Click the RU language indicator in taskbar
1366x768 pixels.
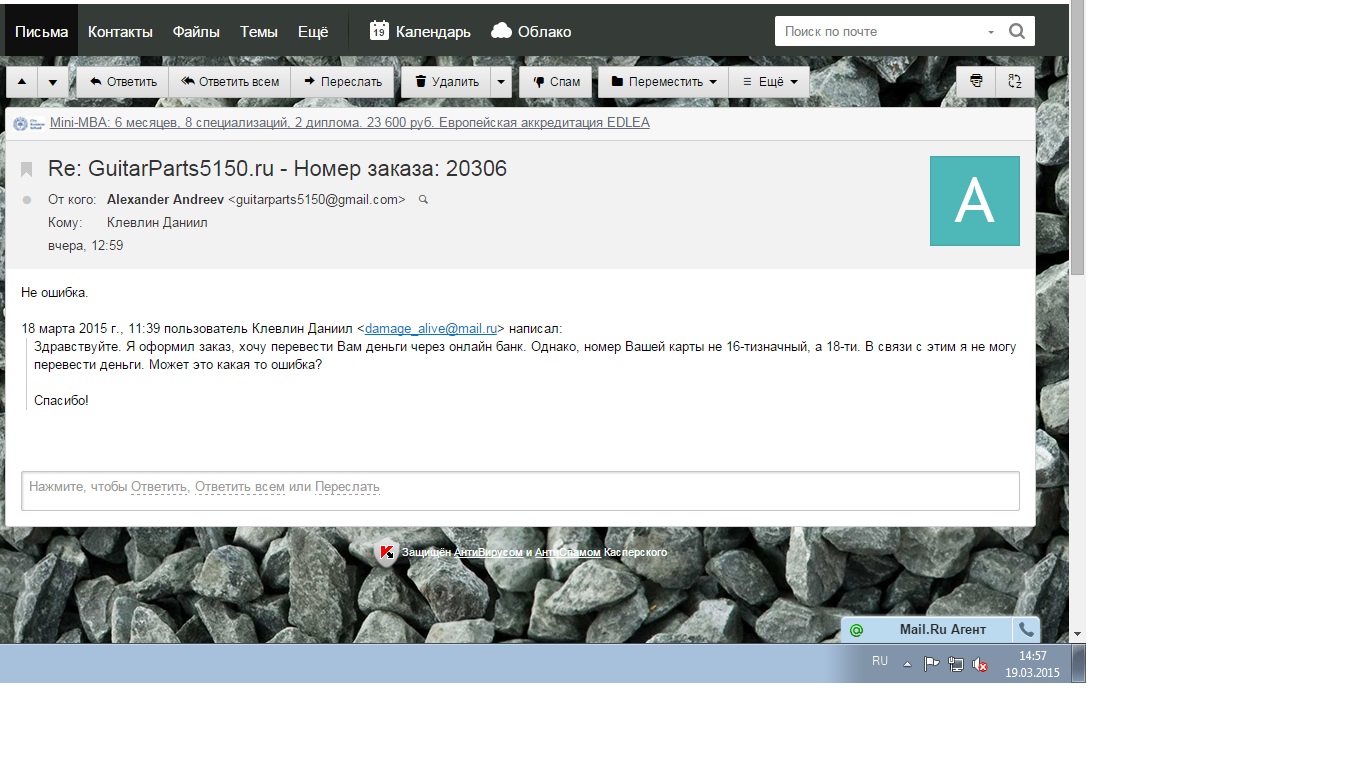coord(880,661)
